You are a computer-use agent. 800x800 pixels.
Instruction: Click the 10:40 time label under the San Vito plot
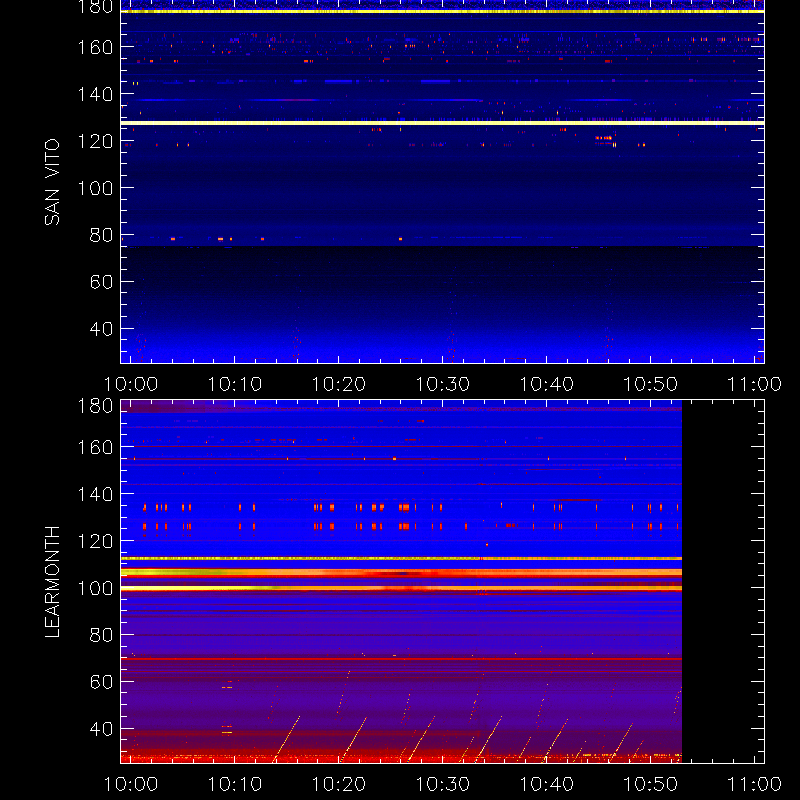pyautogui.click(x=546, y=384)
